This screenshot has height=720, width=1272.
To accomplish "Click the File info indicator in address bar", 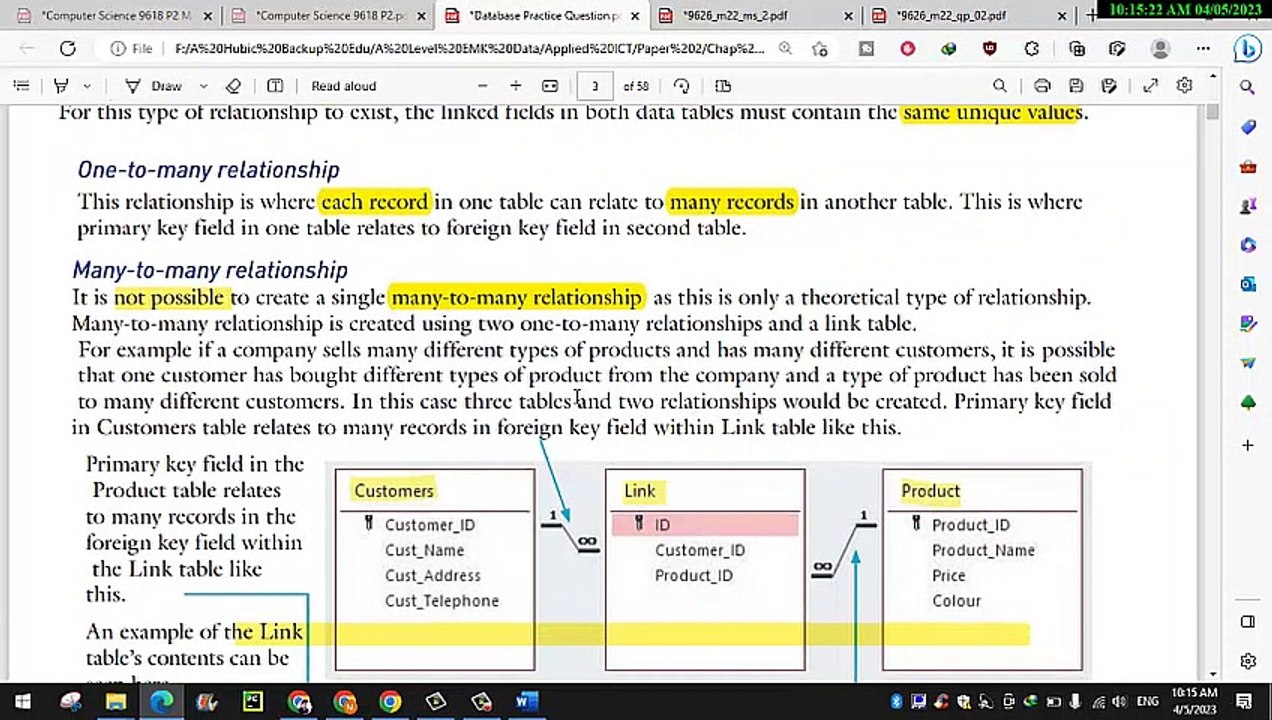I will click(131, 48).
